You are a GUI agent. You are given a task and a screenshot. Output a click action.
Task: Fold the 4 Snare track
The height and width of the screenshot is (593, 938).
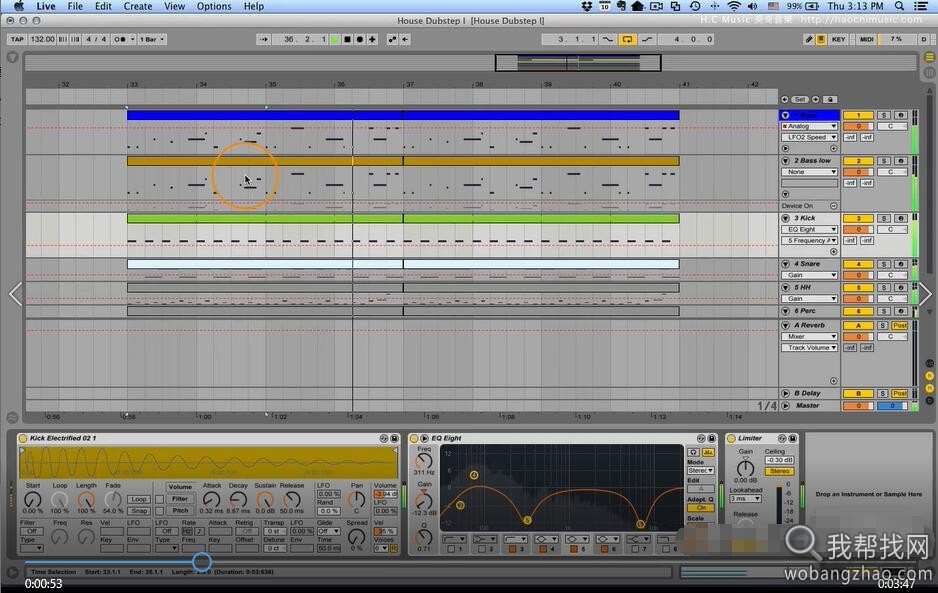click(x=785, y=264)
